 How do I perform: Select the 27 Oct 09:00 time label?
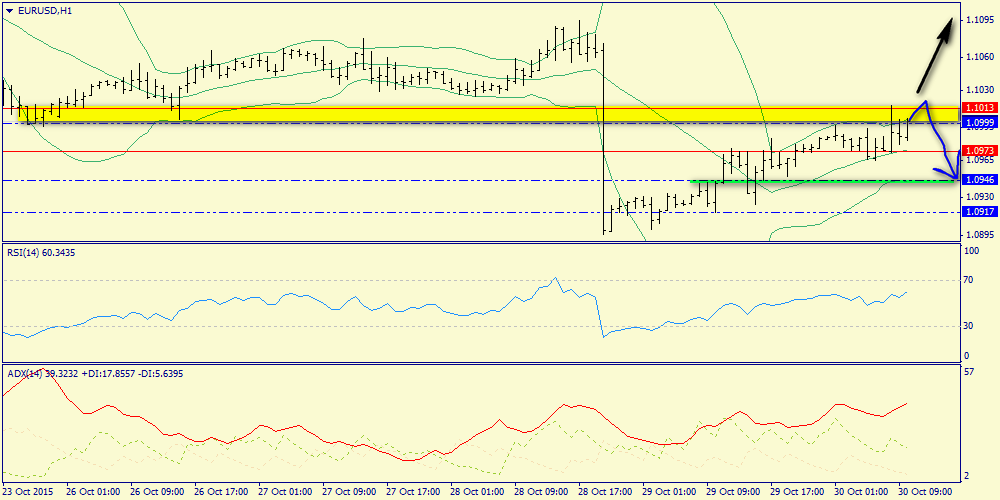(349, 492)
